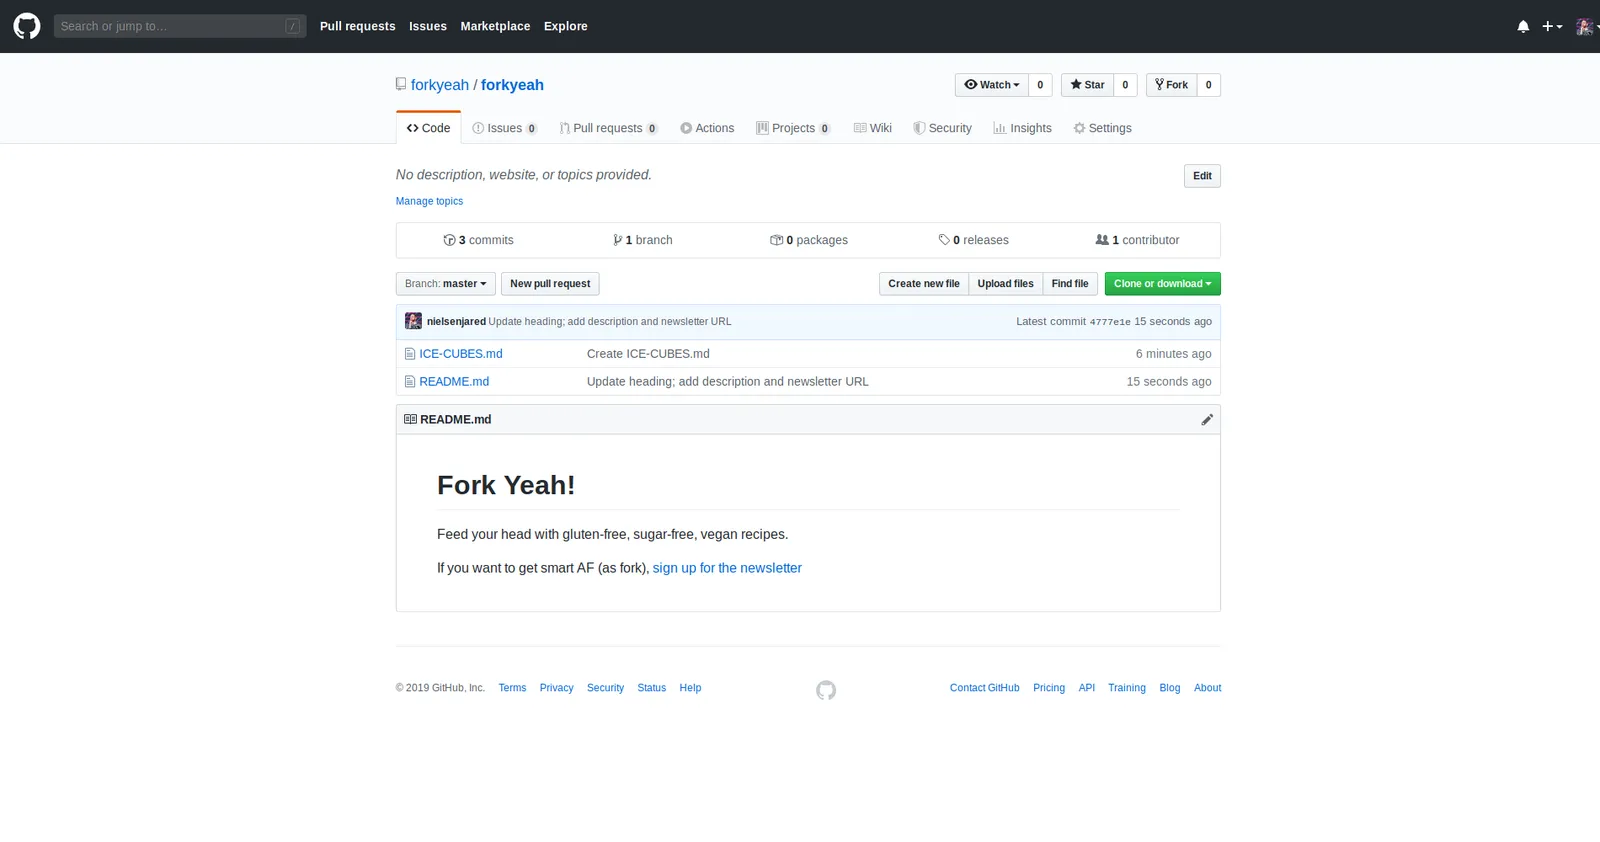Open the Terms footer link

[x=512, y=688]
